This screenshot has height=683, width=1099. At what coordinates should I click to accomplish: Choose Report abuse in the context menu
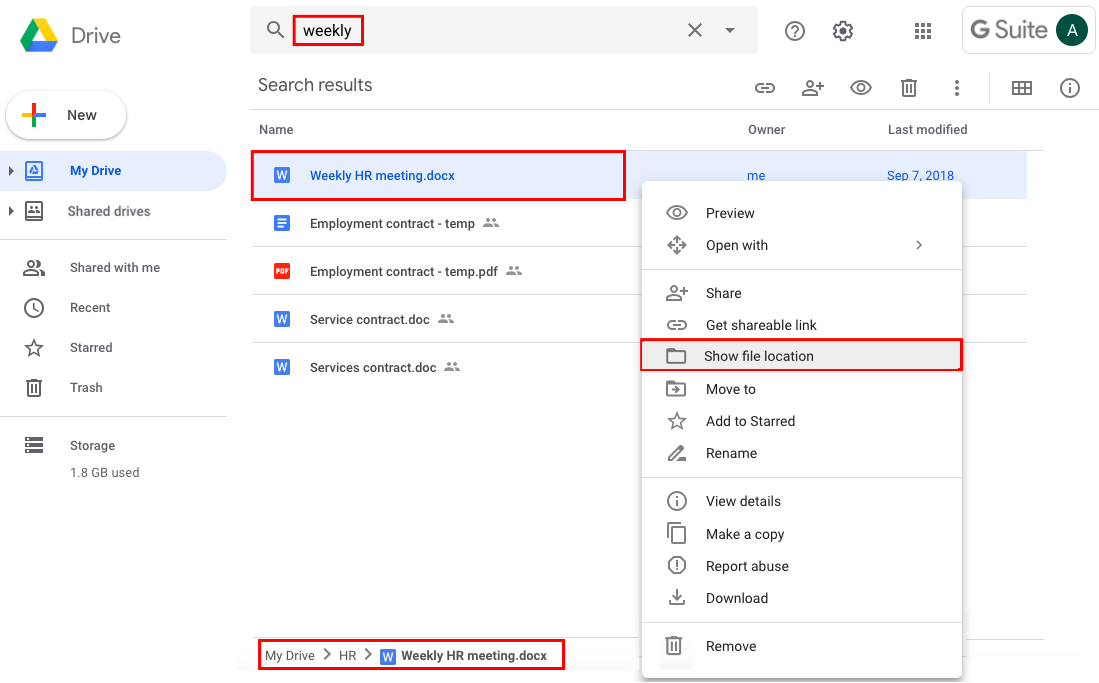801,567
